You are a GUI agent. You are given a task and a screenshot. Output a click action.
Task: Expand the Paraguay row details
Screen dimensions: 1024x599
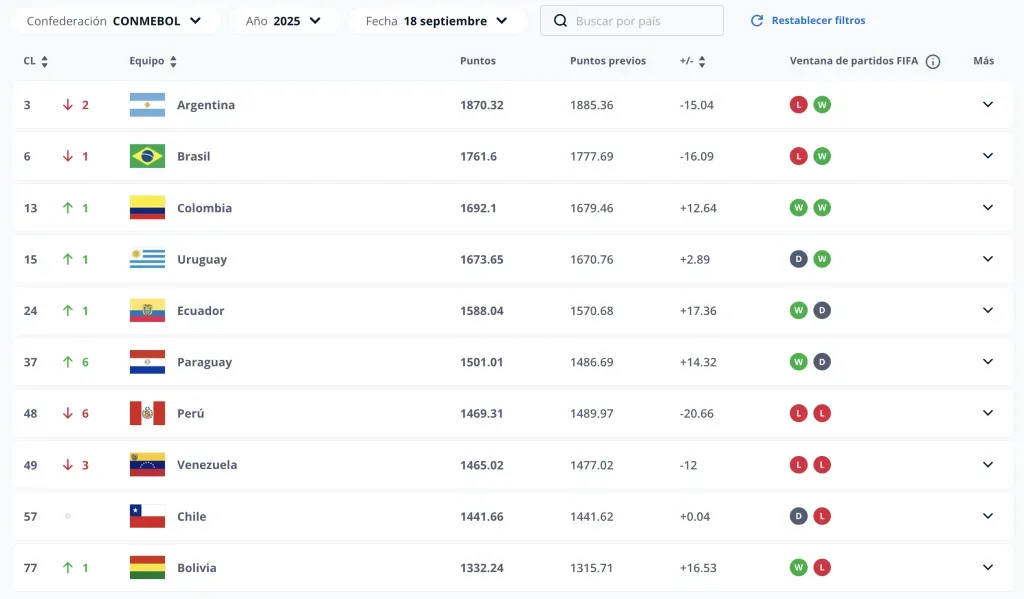click(x=987, y=362)
